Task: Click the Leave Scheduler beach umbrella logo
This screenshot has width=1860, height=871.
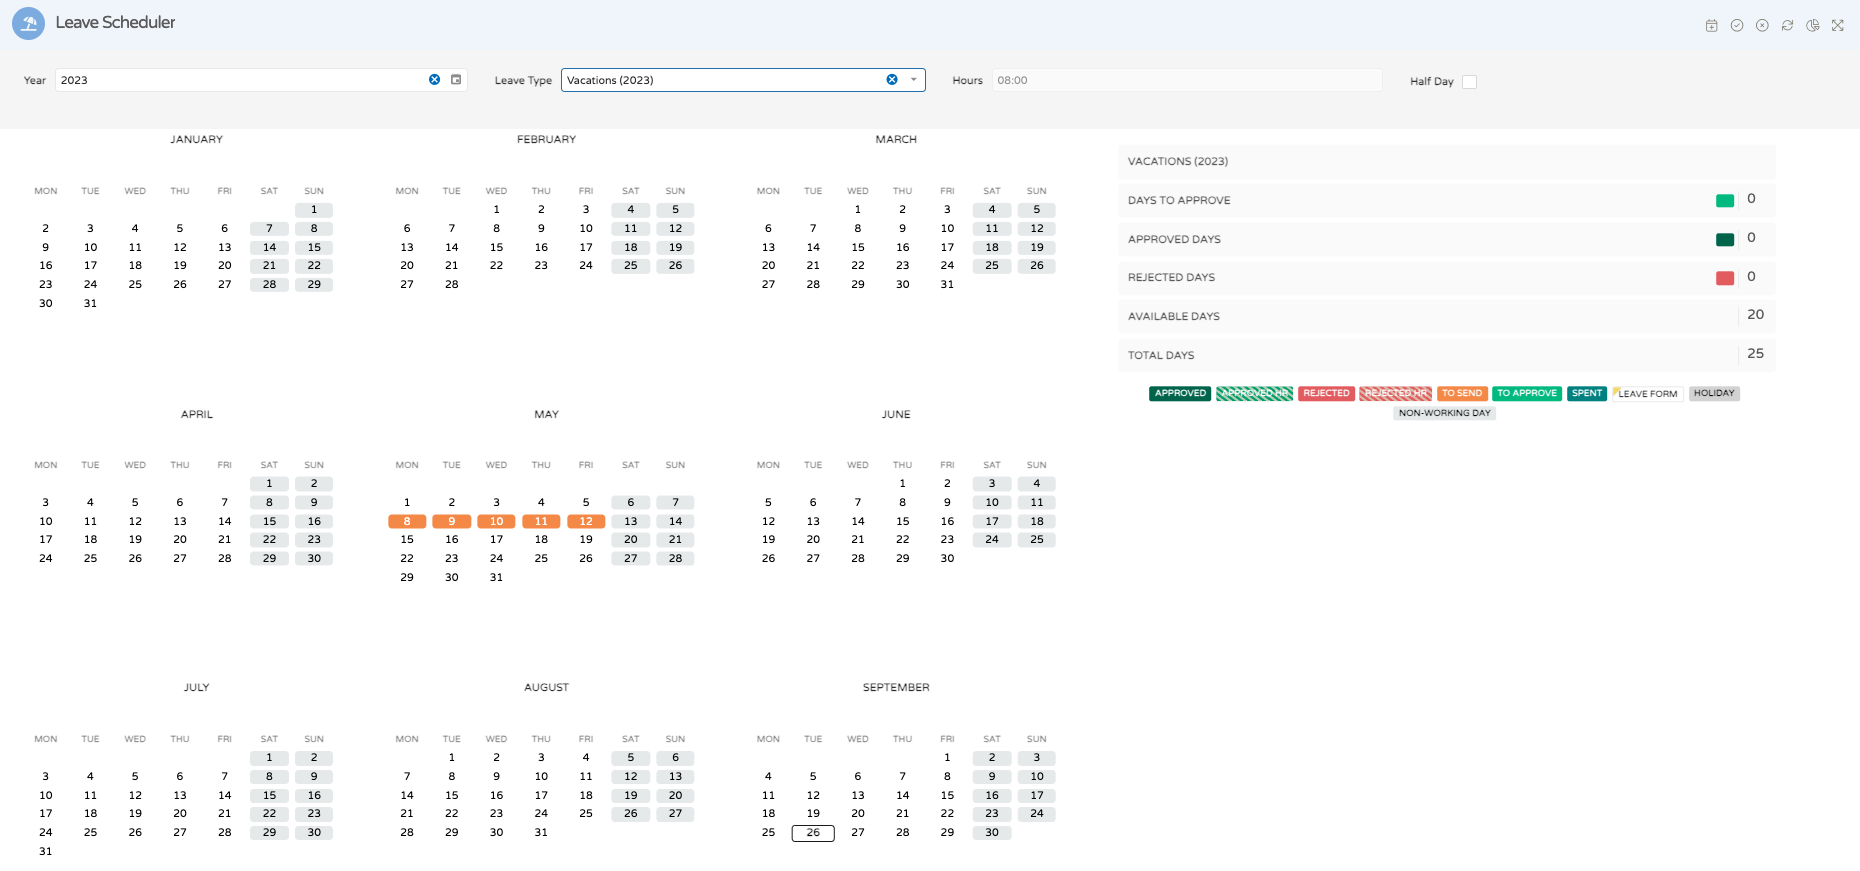Action: (x=28, y=23)
